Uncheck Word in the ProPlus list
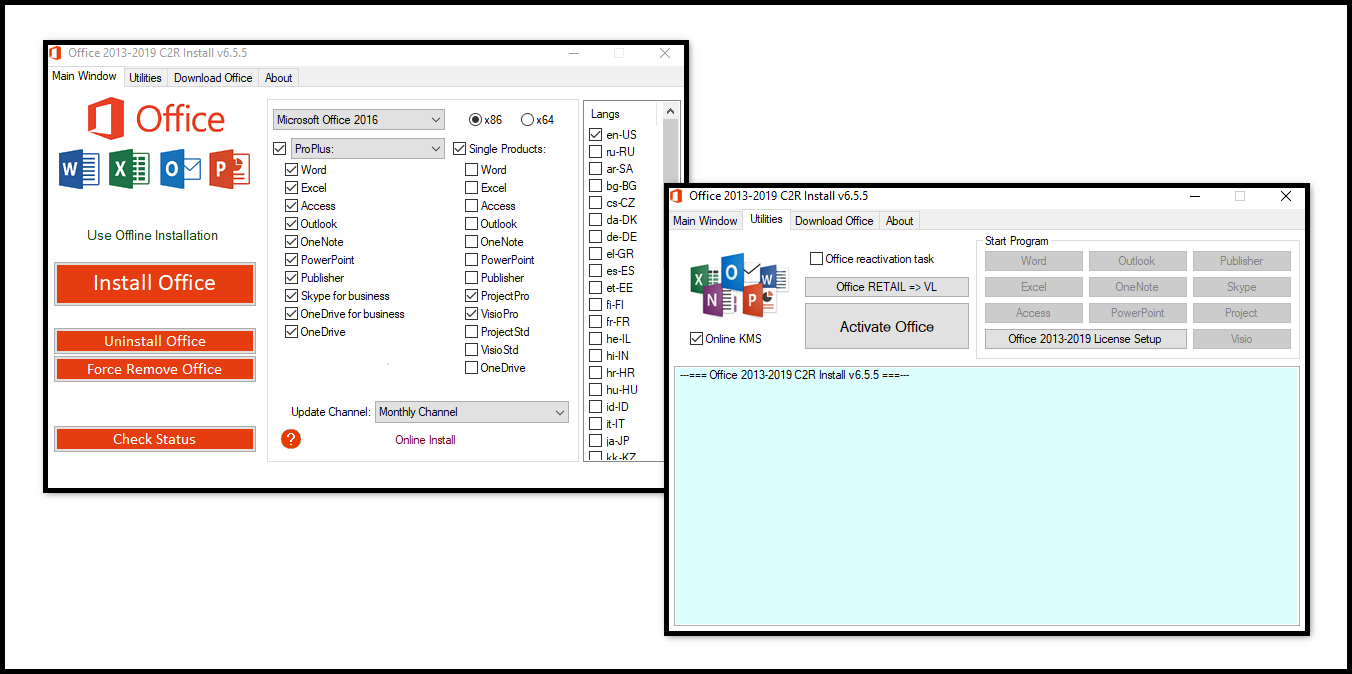 [291, 170]
